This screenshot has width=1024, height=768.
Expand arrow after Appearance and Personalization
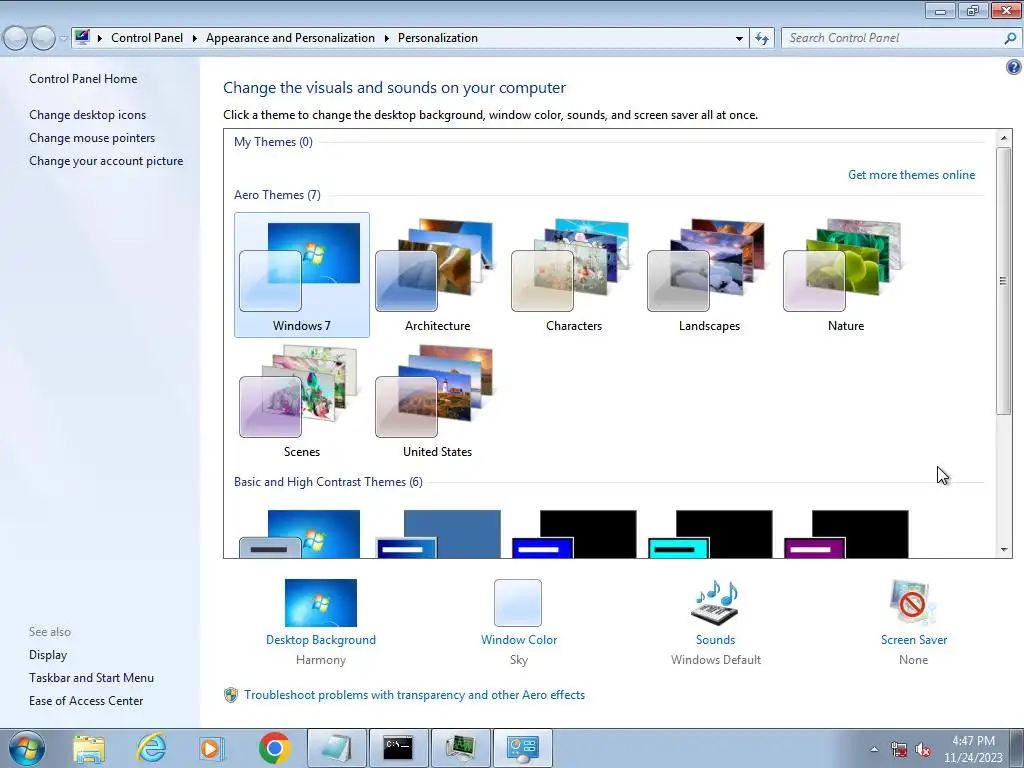pyautogui.click(x=387, y=39)
